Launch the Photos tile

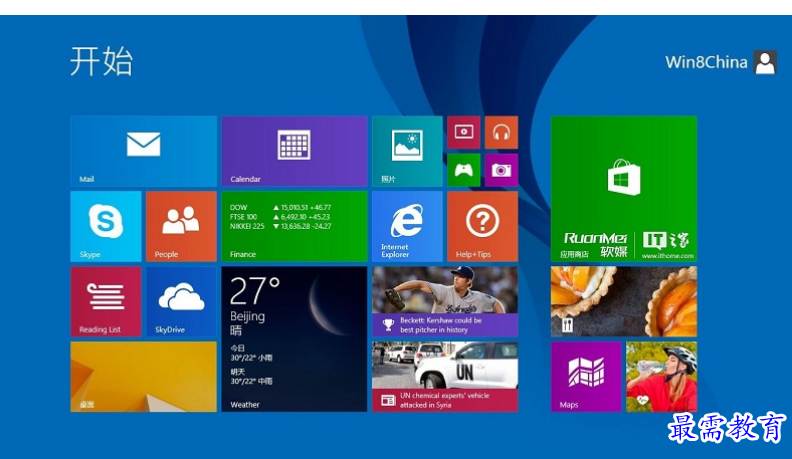coord(407,151)
